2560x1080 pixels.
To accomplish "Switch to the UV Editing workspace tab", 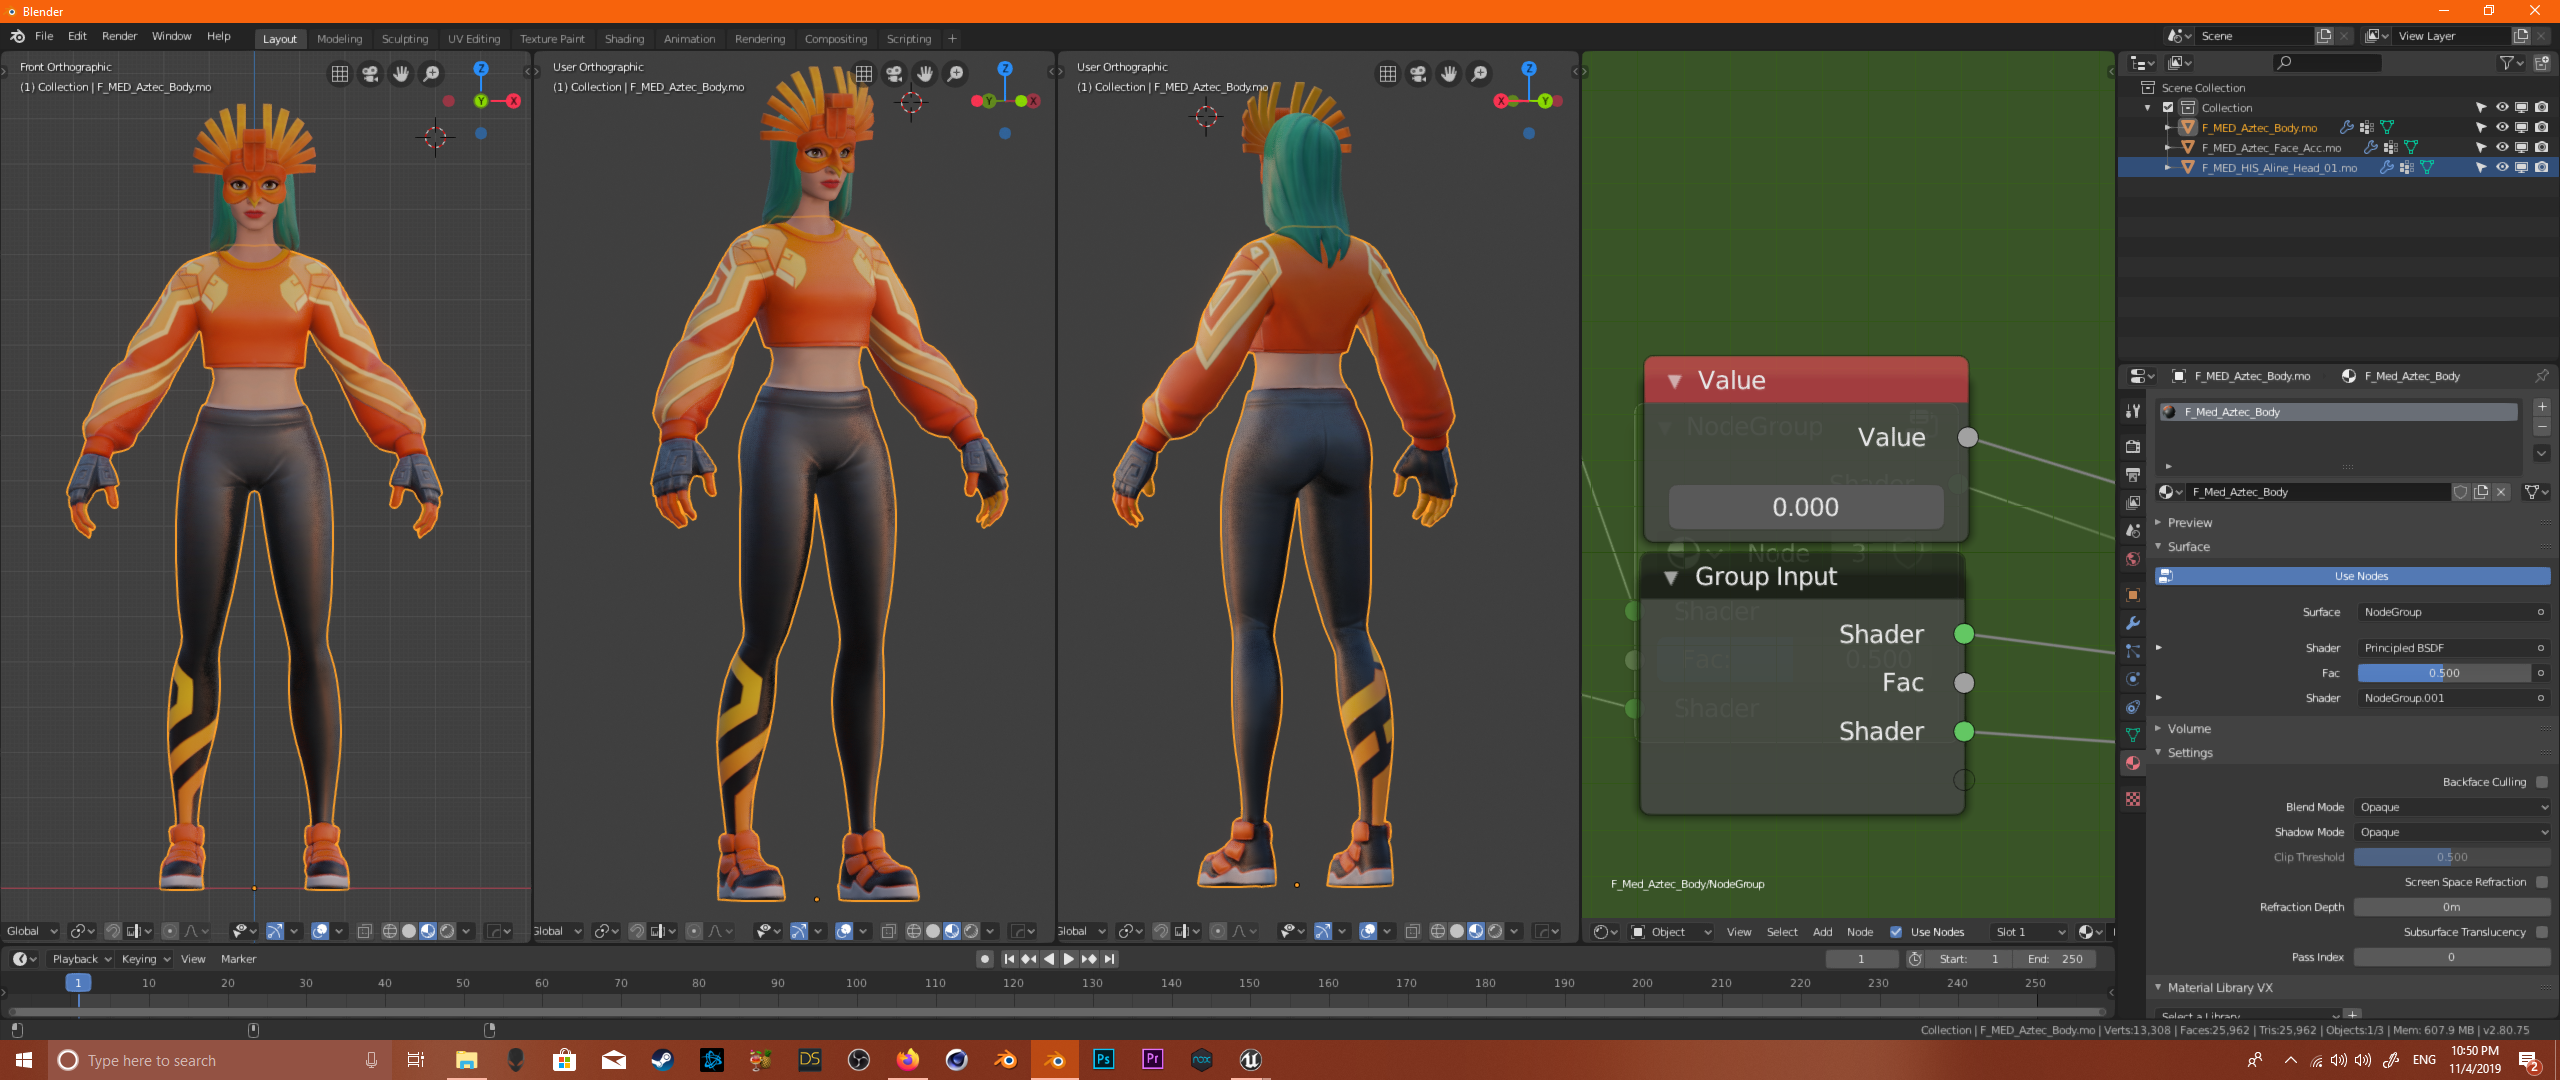I will tap(474, 39).
